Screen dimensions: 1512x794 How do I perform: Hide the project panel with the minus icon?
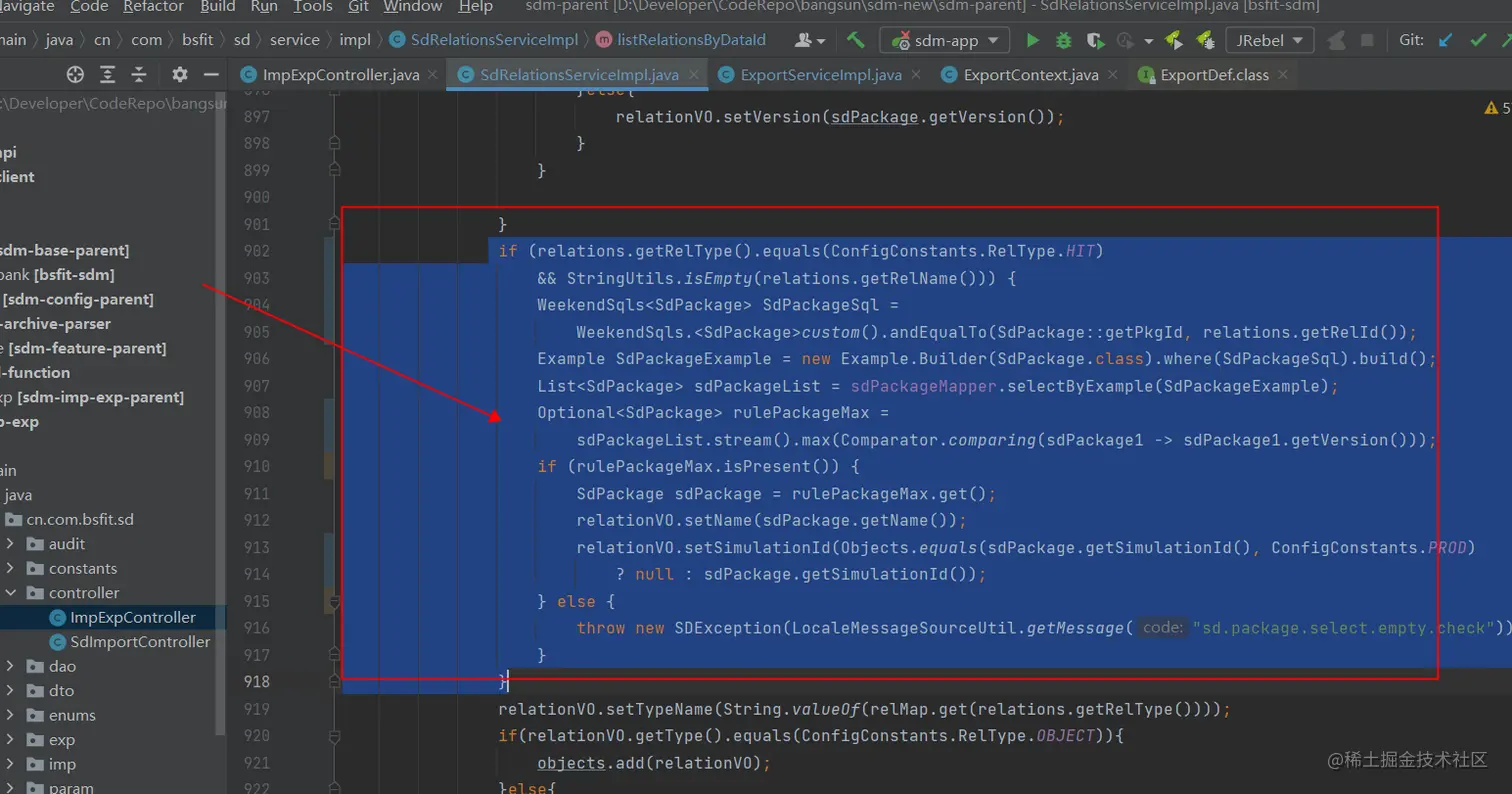click(x=210, y=75)
